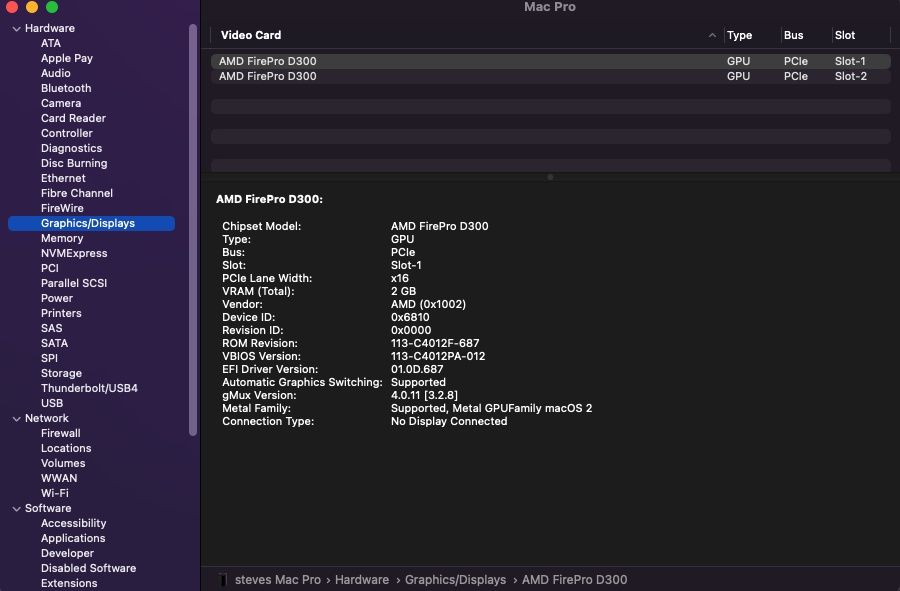Click the VRAM value '2 GB'
The width and height of the screenshot is (900, 591).
[x=404, y=291]
